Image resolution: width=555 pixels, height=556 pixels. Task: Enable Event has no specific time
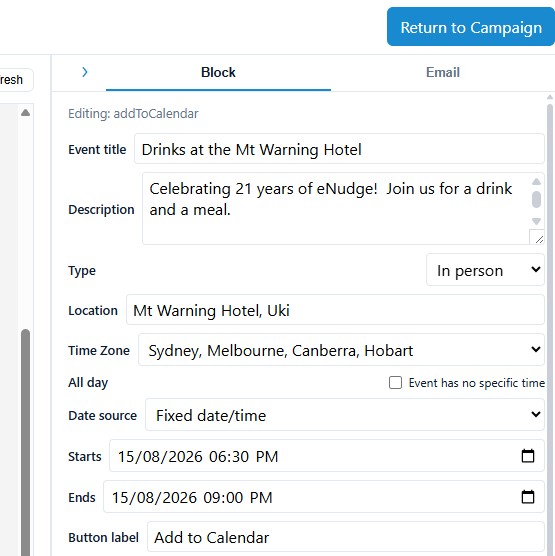(x=395, y=383)
